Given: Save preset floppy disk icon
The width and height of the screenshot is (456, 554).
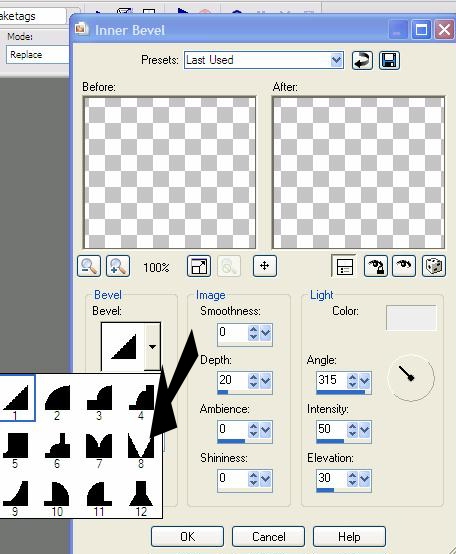Looking at the screenshot, I should point(389,60).
